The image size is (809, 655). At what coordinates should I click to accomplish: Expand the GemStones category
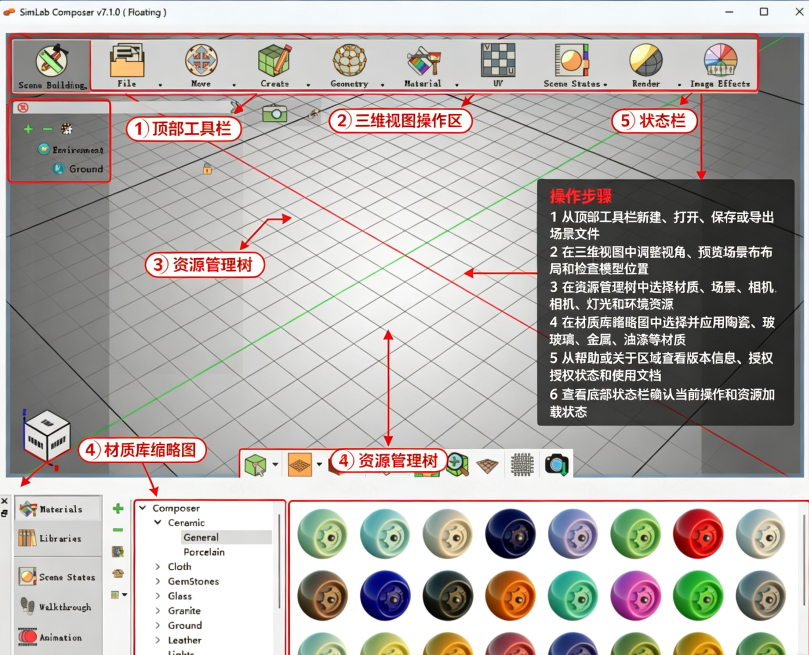click(x=158, y=581)
